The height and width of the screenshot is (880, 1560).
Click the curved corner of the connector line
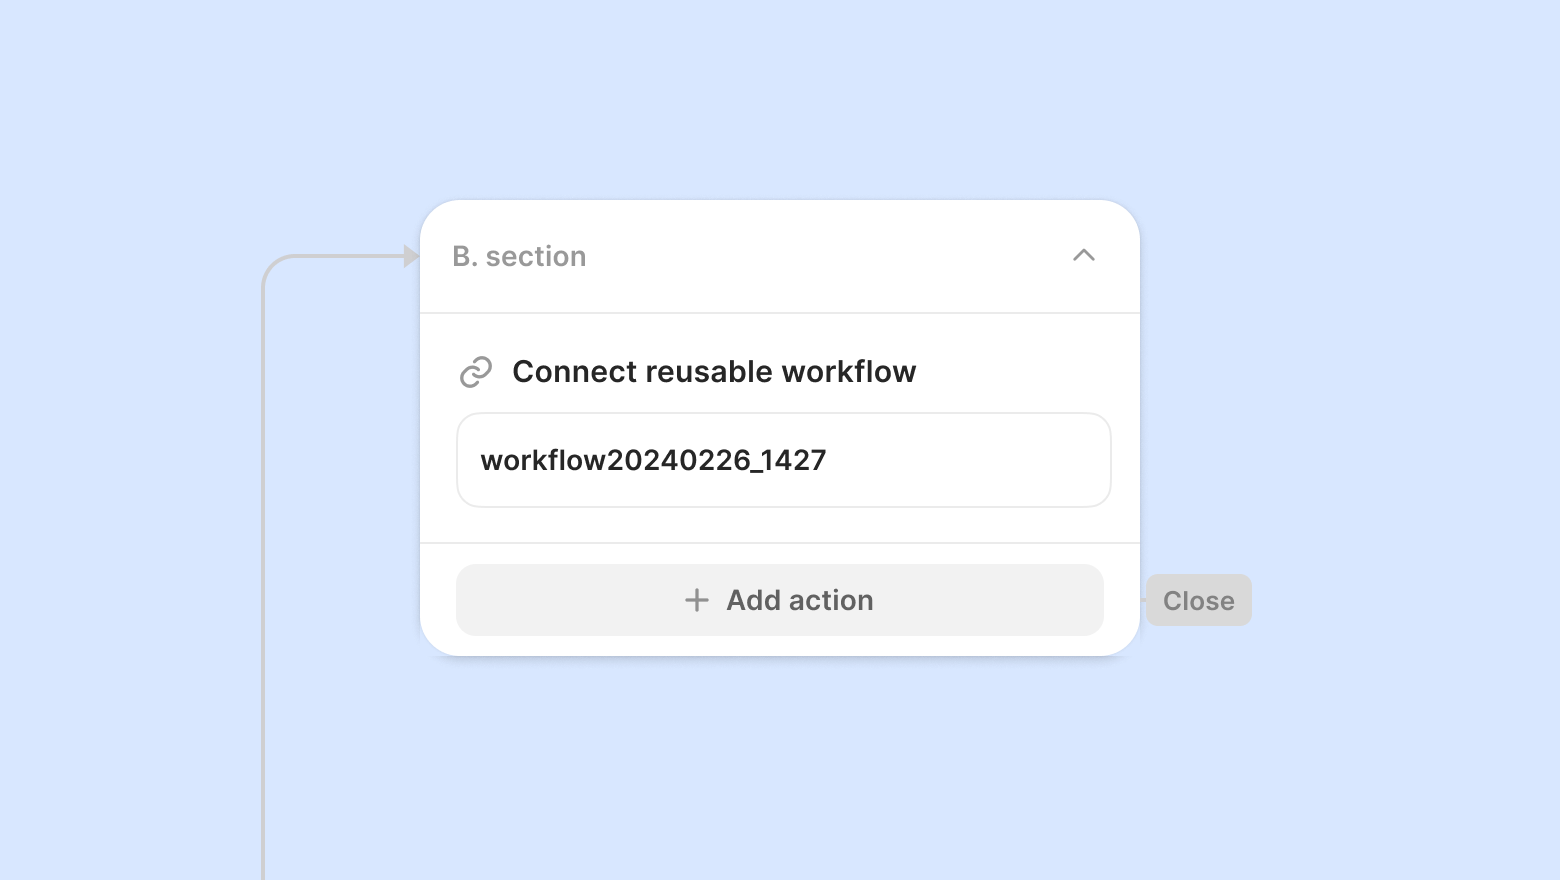[x=272, y=266]
